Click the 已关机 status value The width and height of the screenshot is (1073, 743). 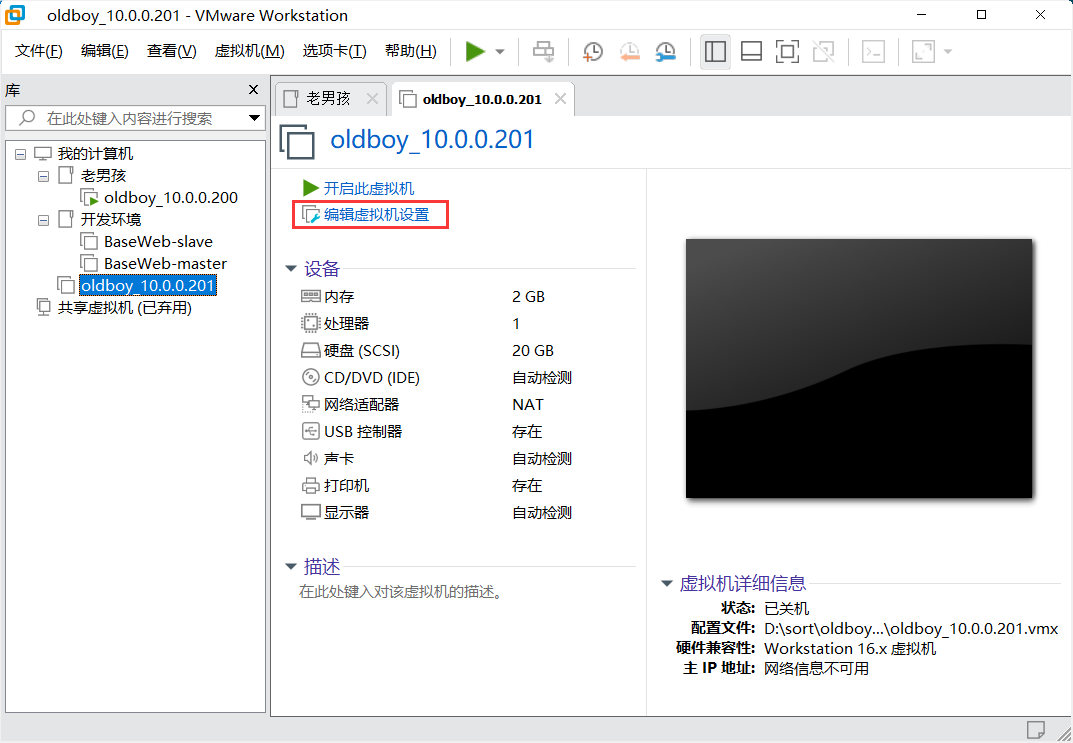tap(786, 608)
